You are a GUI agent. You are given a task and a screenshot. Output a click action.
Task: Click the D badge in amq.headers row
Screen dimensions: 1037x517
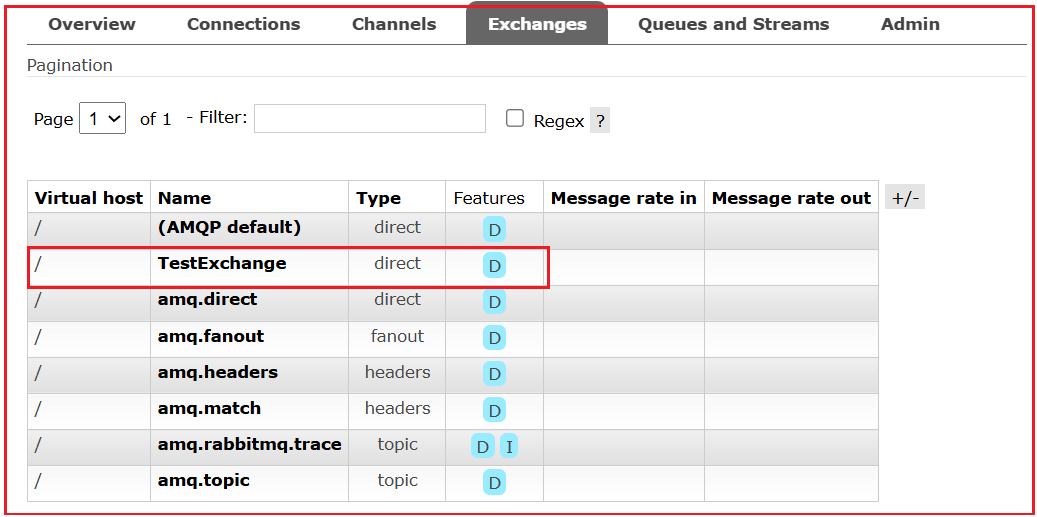494,374
